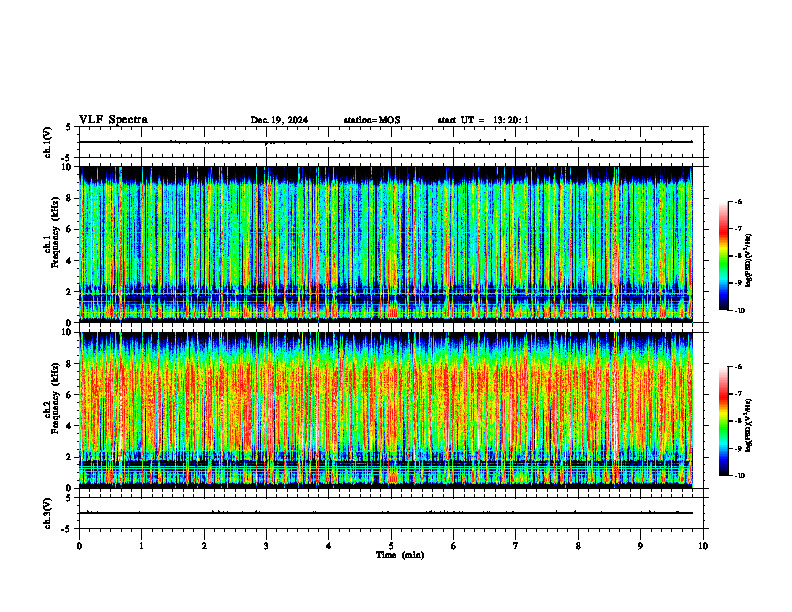Click the time axis tick label "9"
The image size is (792, 612).
[x=640, y=546]
